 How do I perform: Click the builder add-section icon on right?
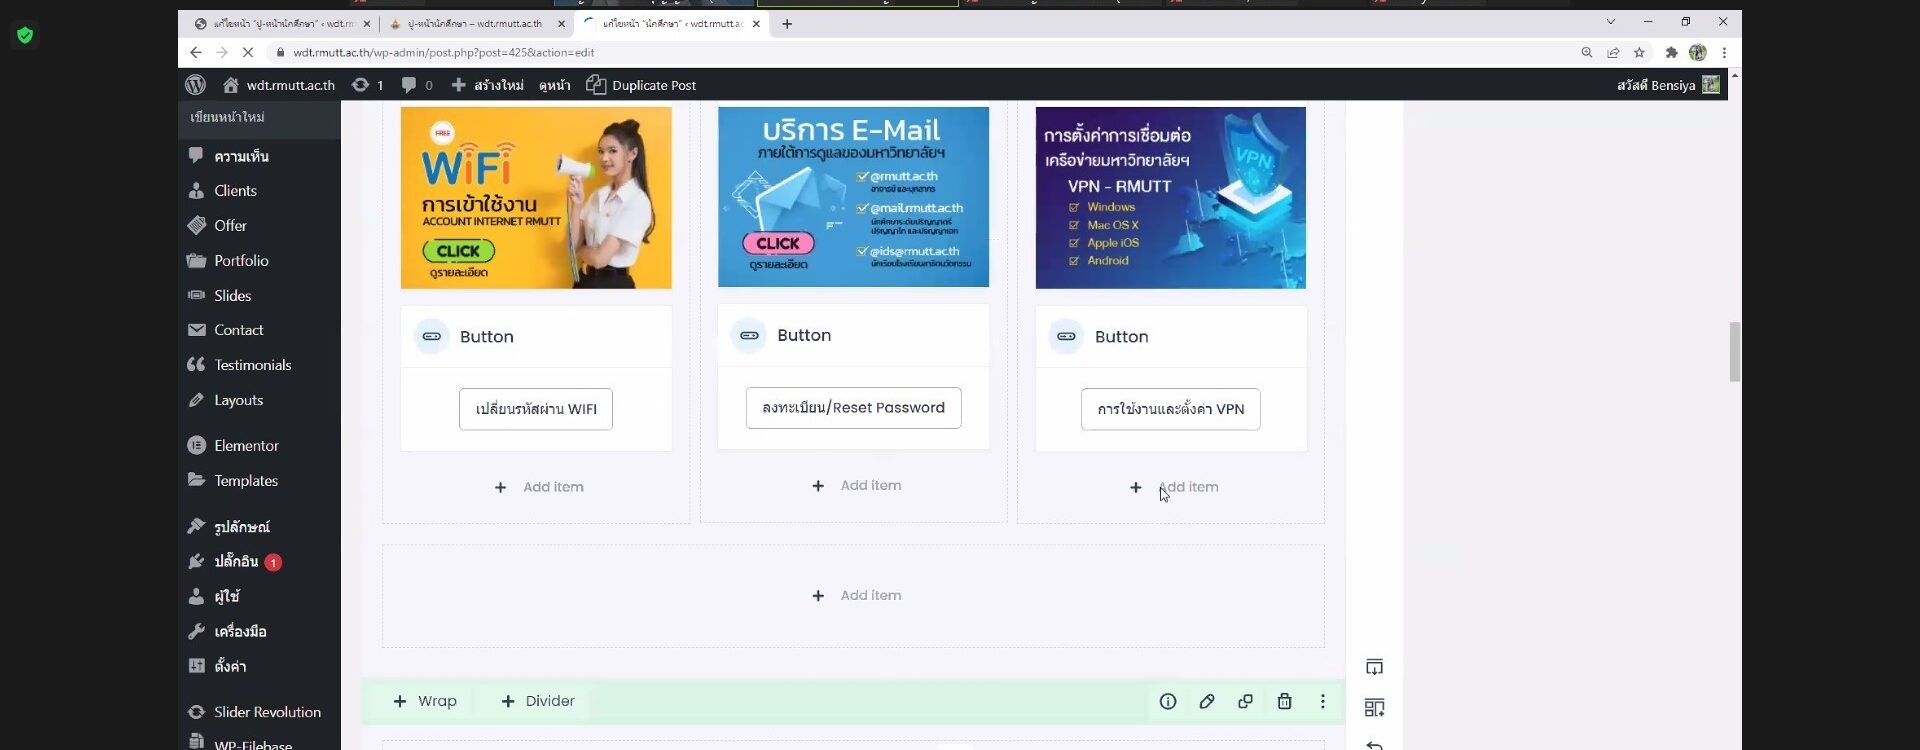coord(1374,667)
